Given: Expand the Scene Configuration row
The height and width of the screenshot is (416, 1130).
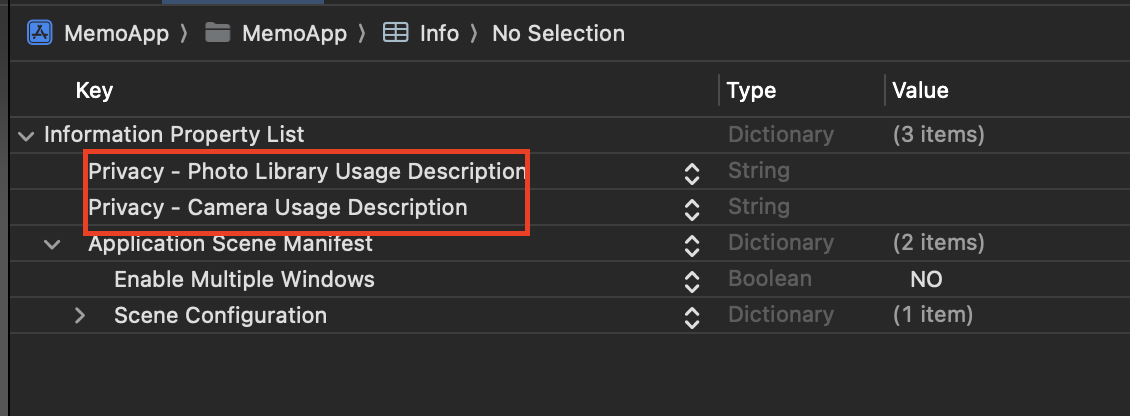Looking at the screenshot, I should pyautogui.click(x=80, y=315).
